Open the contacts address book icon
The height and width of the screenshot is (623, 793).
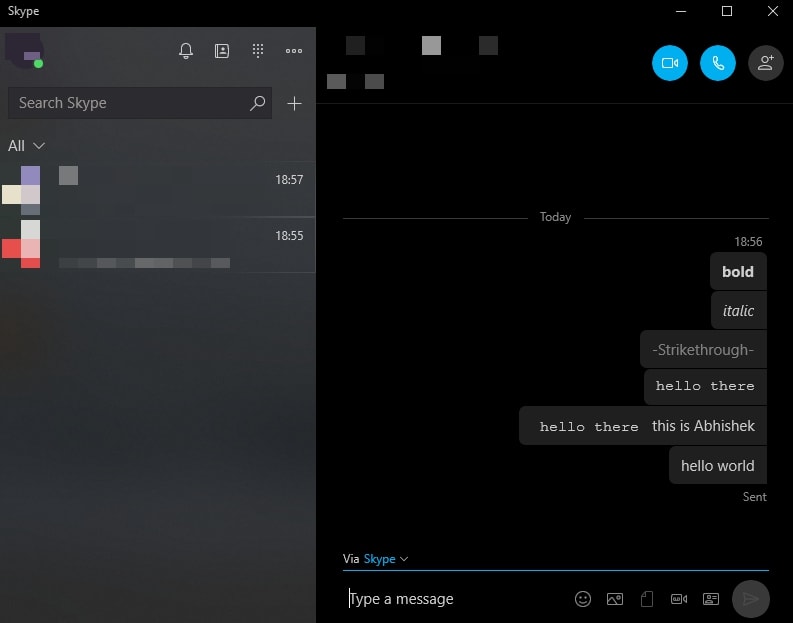click(222, 51)
